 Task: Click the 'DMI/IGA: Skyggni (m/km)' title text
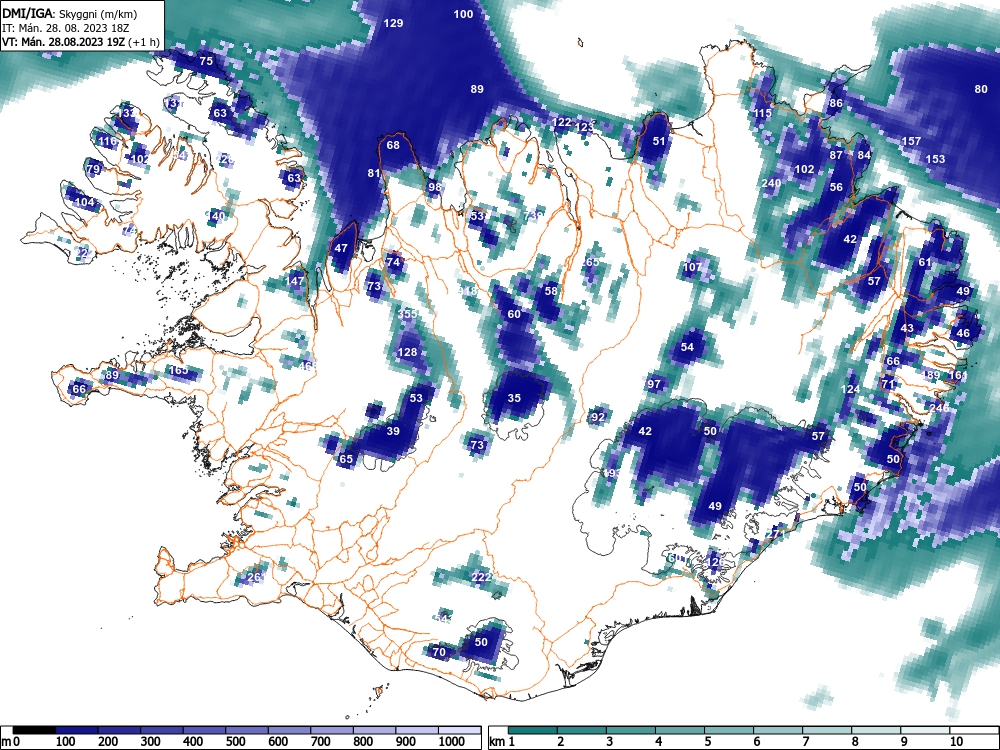click(x=69, y=14)
